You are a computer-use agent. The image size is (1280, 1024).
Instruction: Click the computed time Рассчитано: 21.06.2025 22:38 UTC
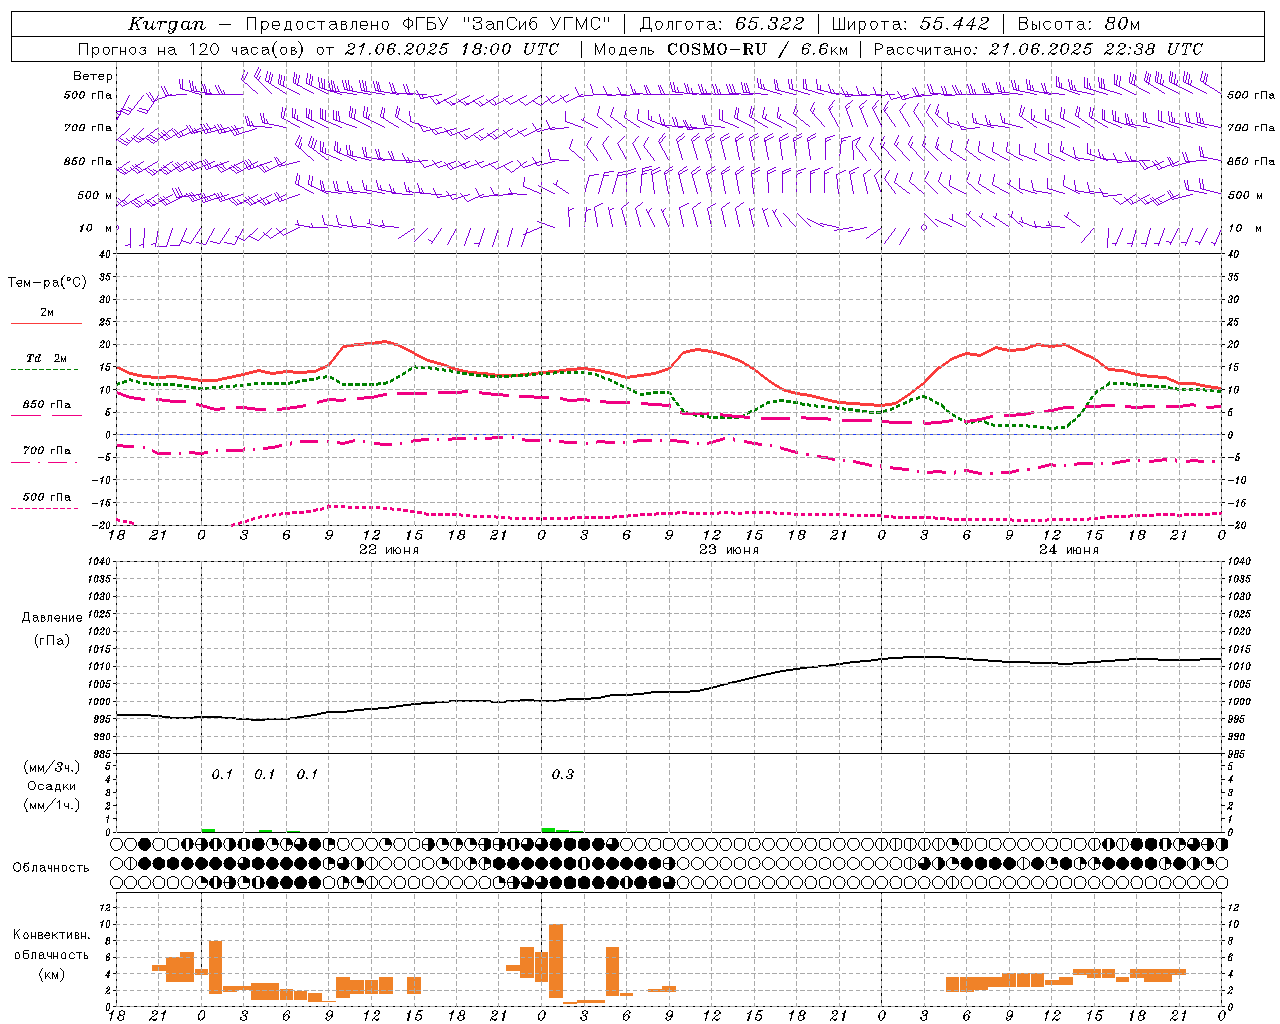(1038, 49)
